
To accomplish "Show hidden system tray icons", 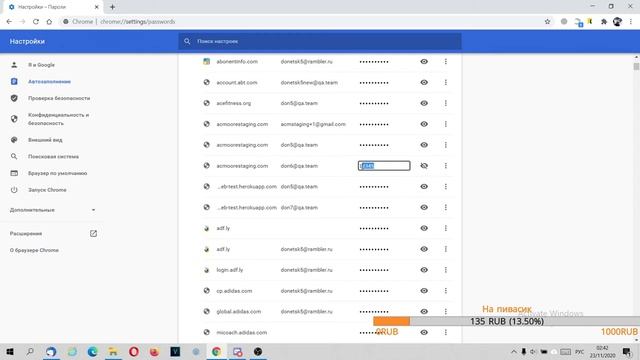I will pyautogui.click(x=513, y=351).
